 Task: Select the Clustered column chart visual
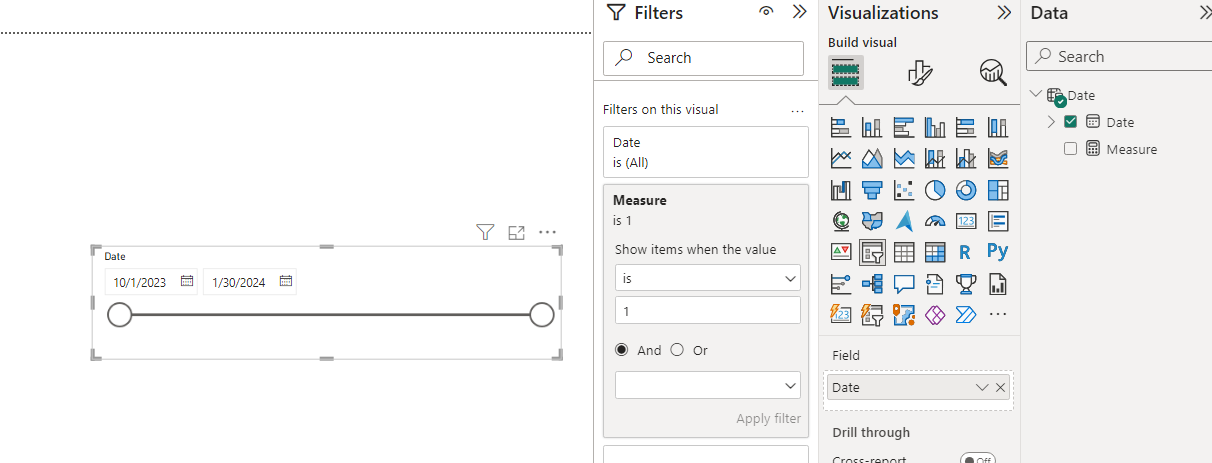coord(935,127)
